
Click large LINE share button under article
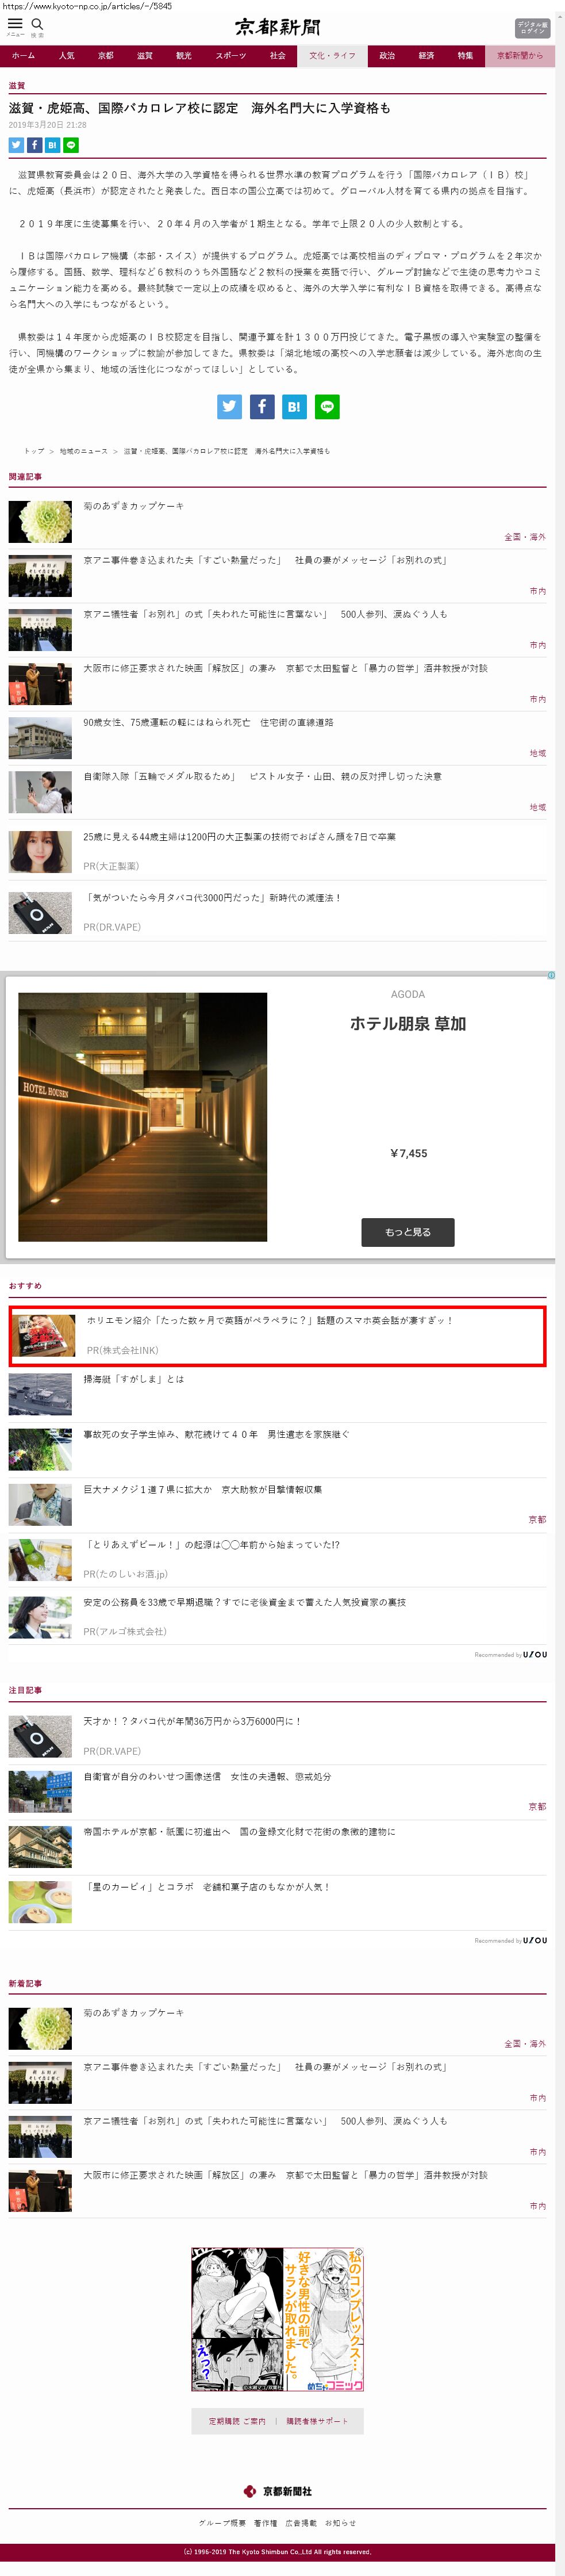[x=327, y=406]
